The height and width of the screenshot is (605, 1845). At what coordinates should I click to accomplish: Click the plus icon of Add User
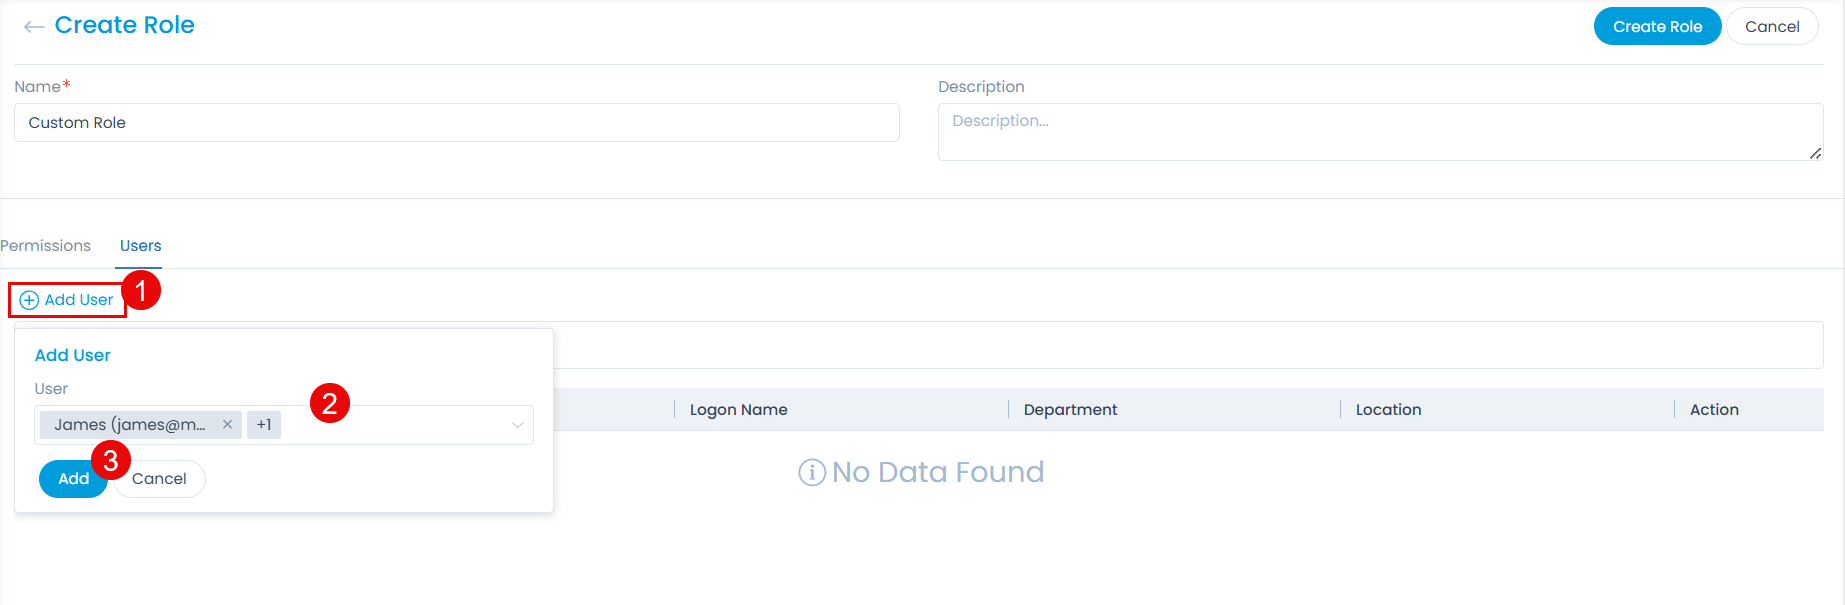[x=29, y=300]
